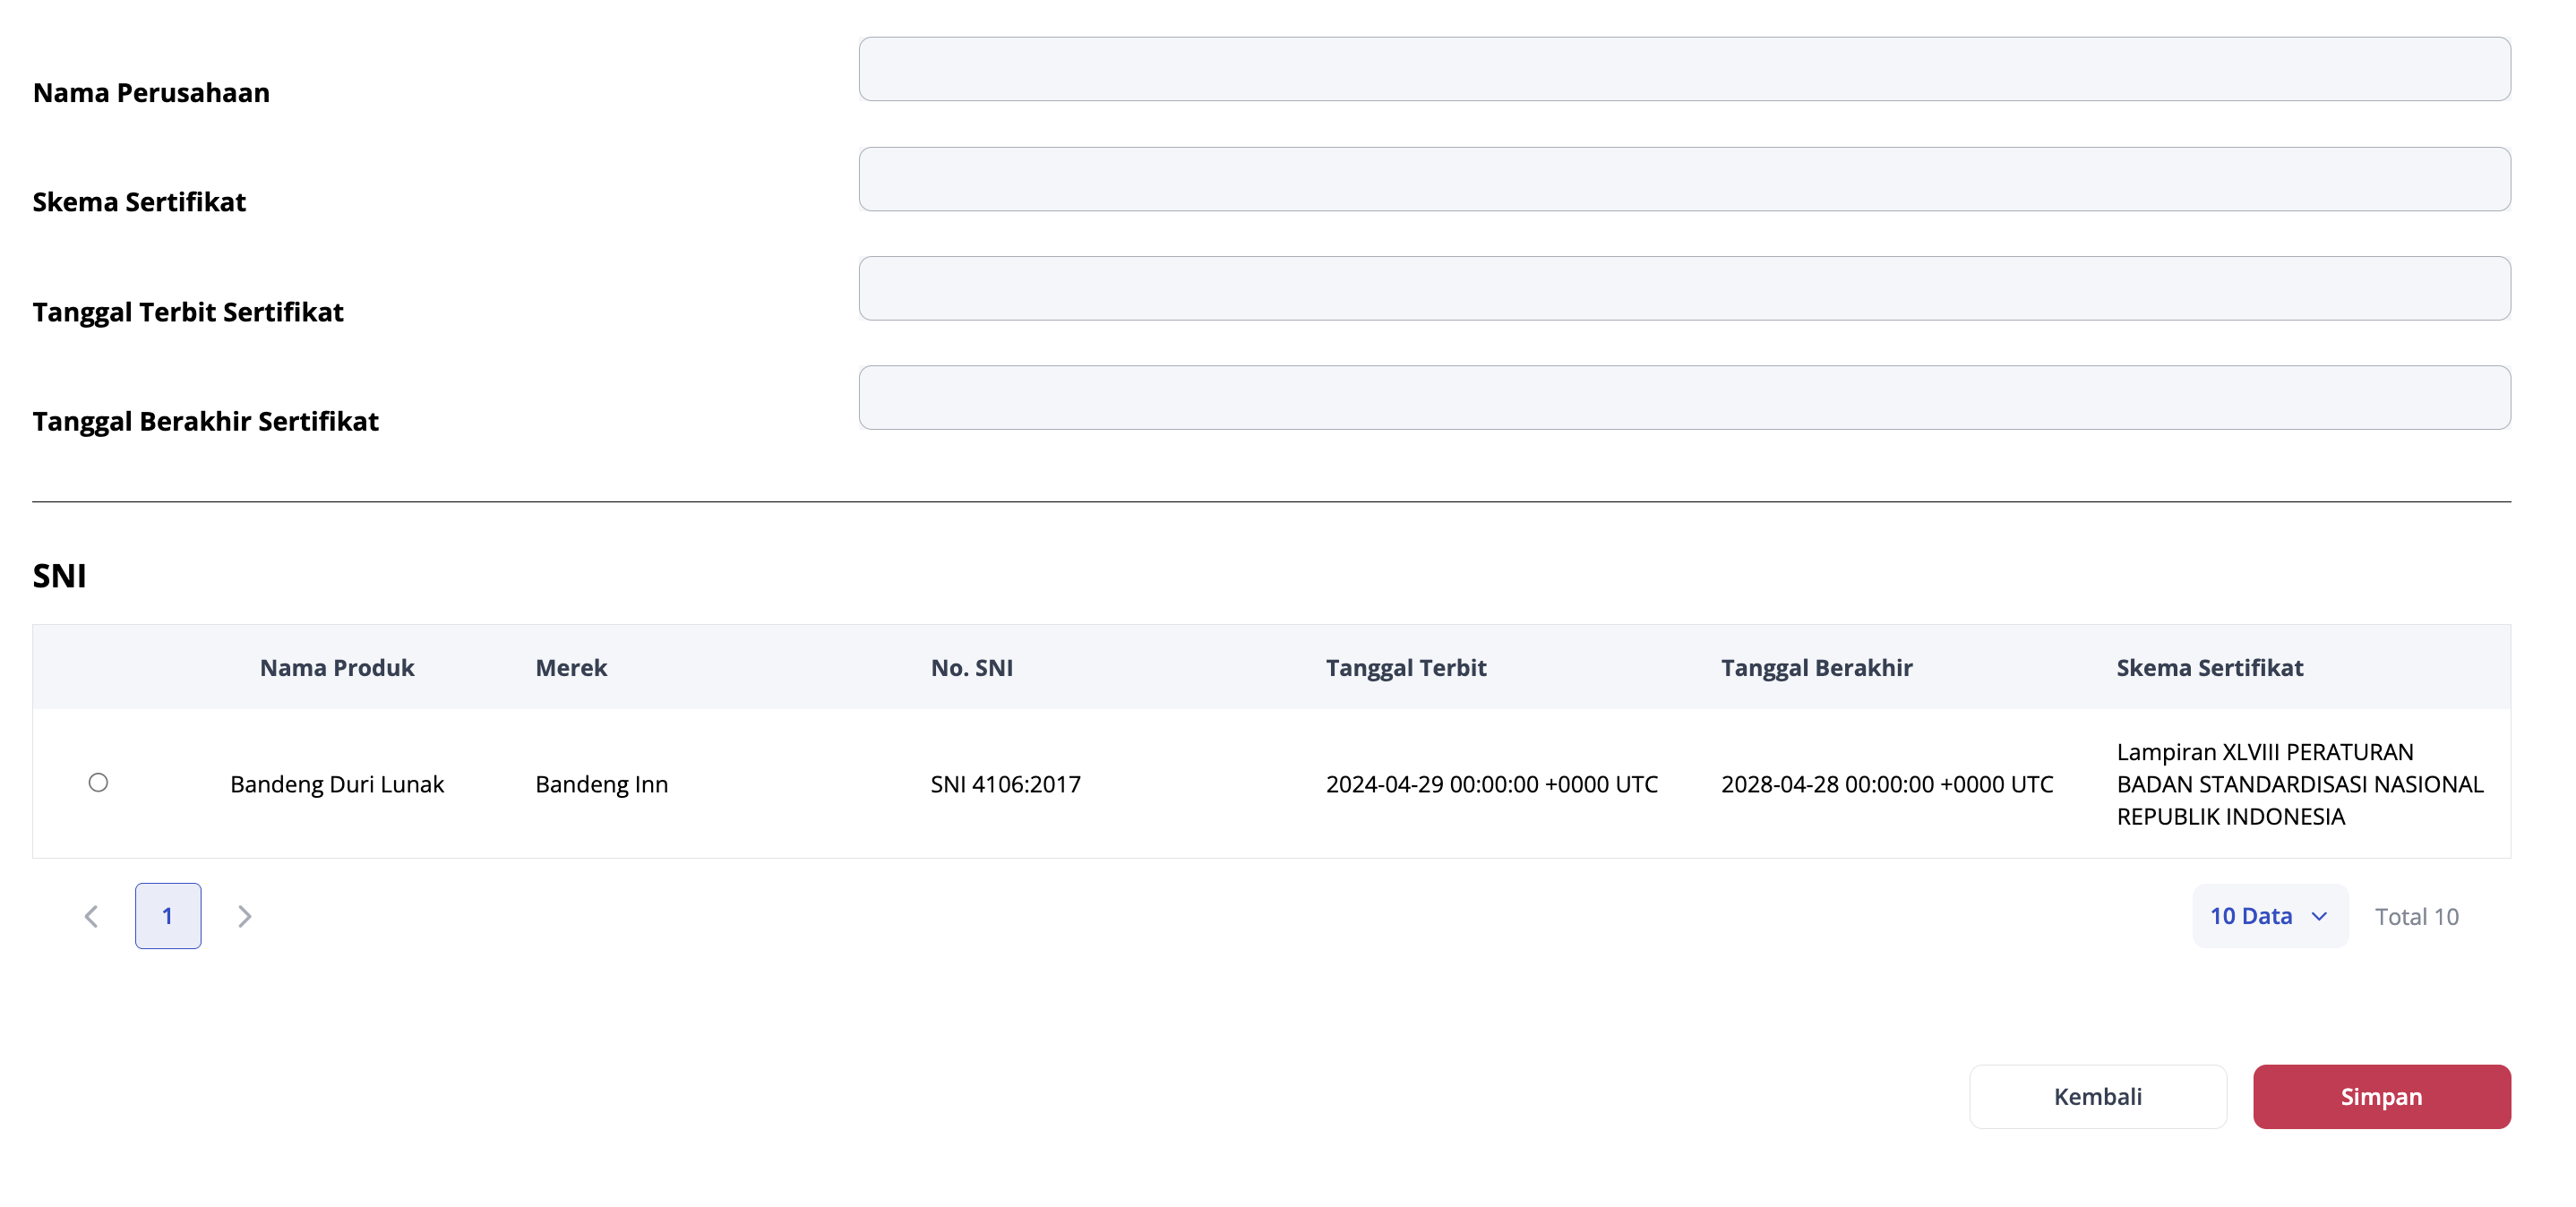Click page number 1

coord(168,916)
